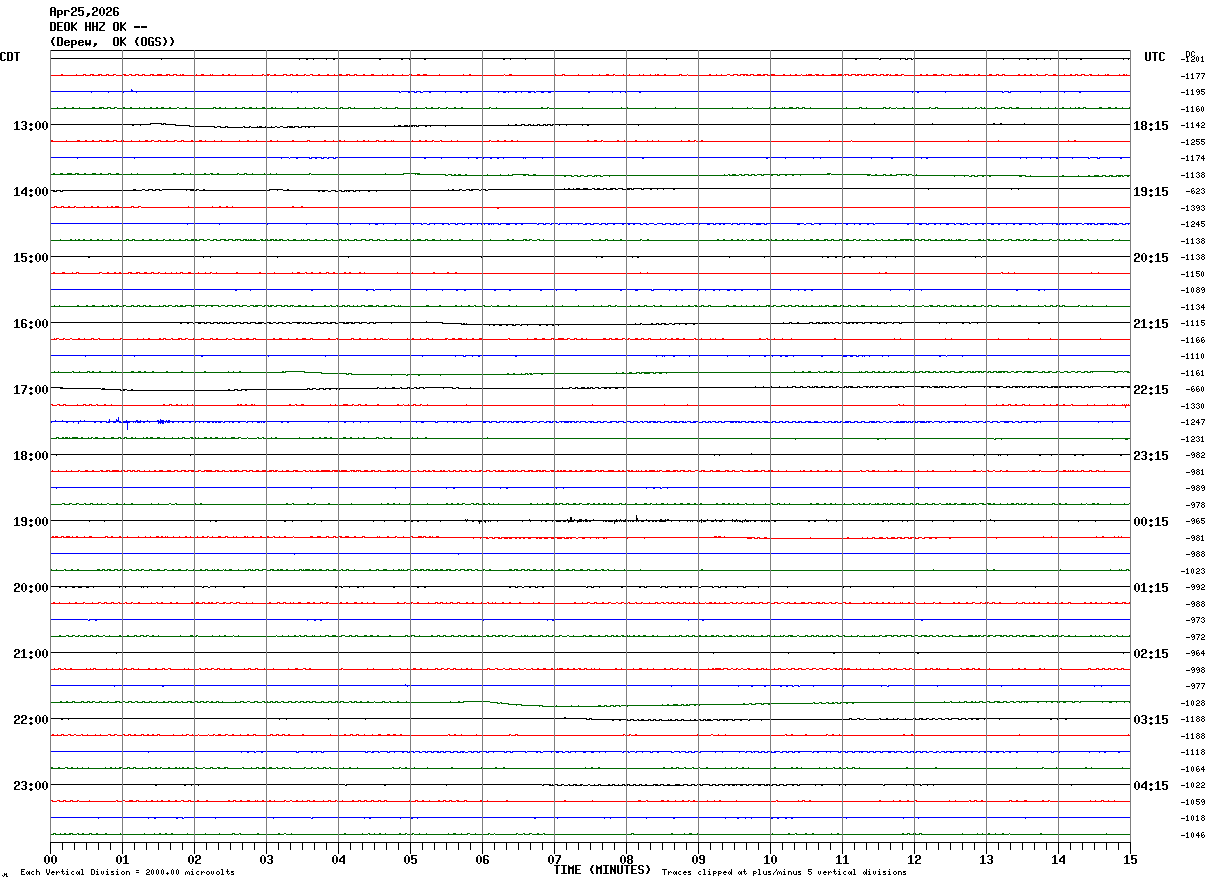Select the 15:00 CDT time label
This screenshot has height=886, width=1210.
[x=30, y=258]
